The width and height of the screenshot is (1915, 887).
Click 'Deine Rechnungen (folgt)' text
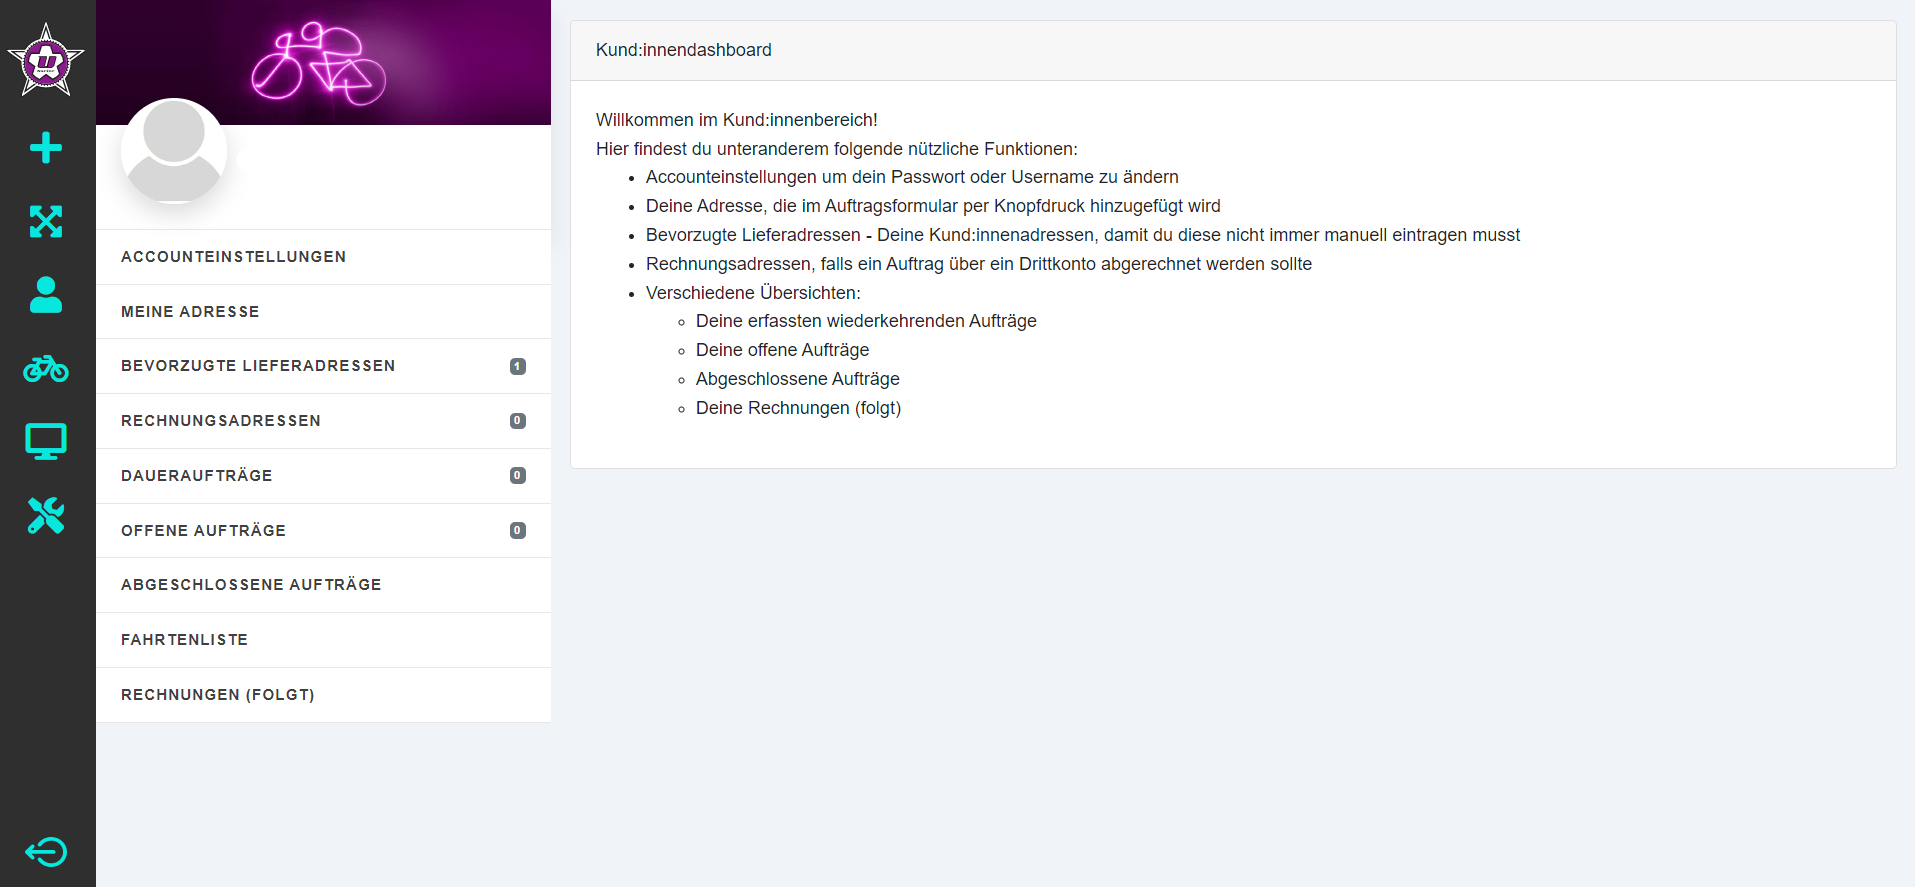click(799, 408)
